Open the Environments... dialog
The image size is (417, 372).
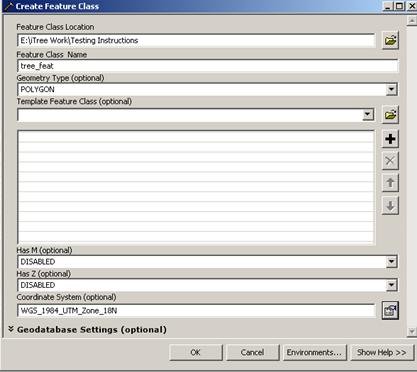coord(314,352)
